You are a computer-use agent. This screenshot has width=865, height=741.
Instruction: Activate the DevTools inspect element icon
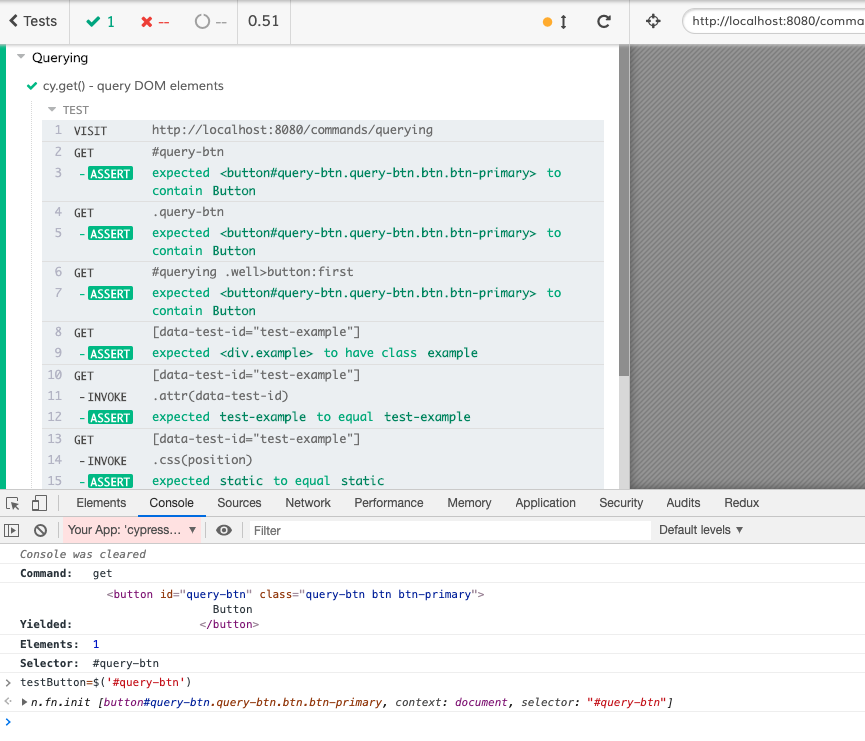(x=13, y=503)
